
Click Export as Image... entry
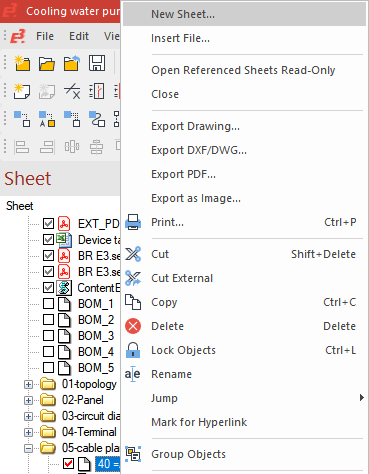pos(244,198)
